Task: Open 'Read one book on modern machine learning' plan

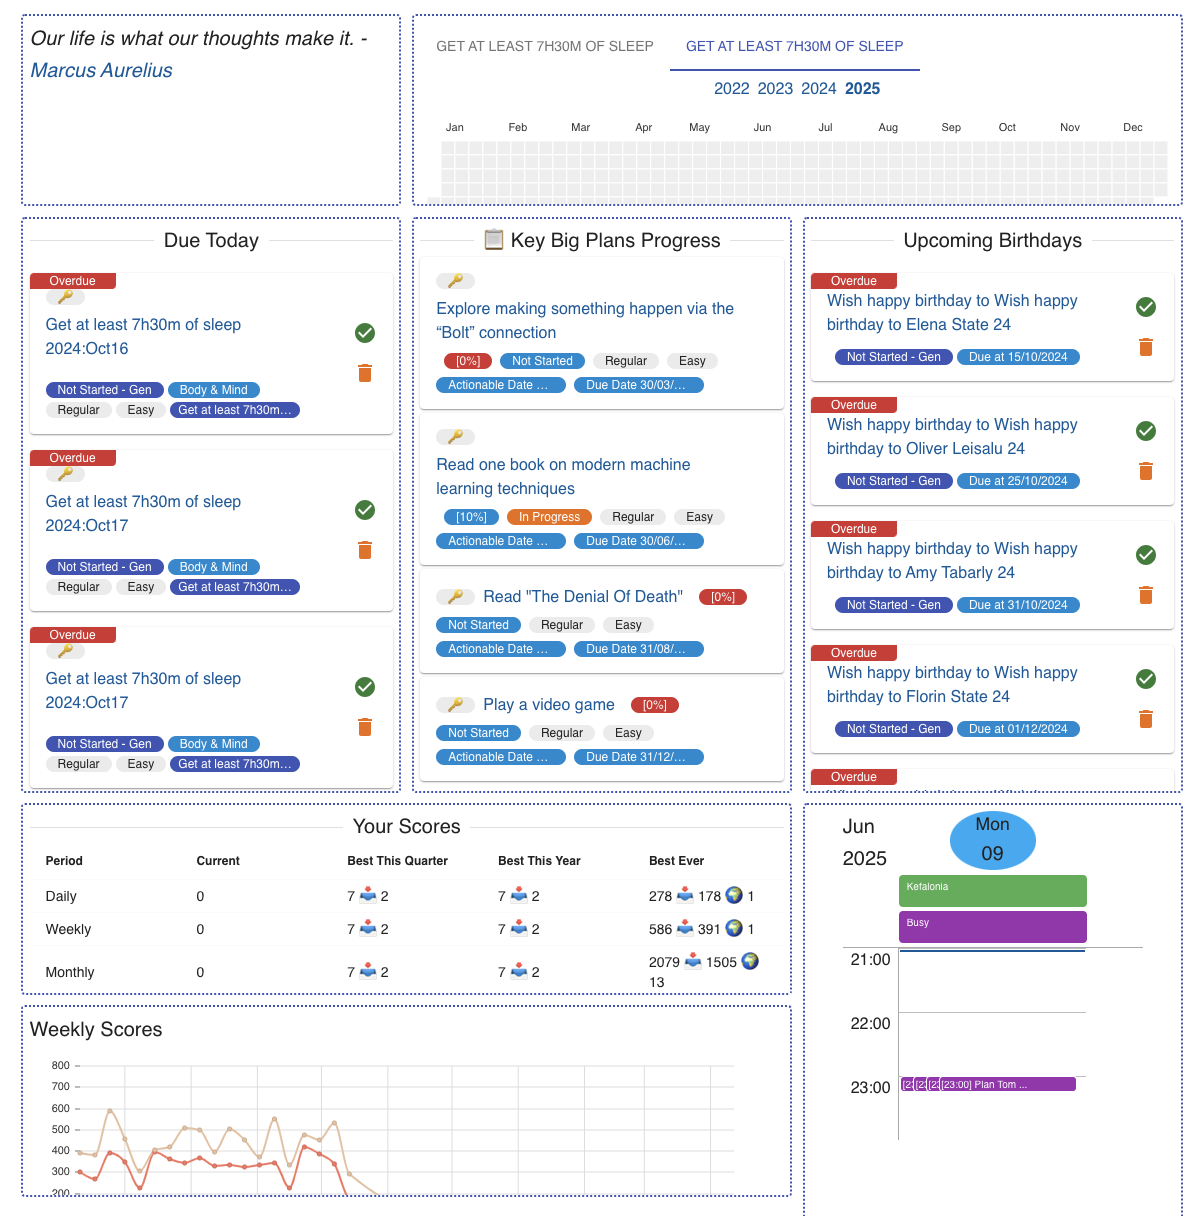Action: coord(562,477)
